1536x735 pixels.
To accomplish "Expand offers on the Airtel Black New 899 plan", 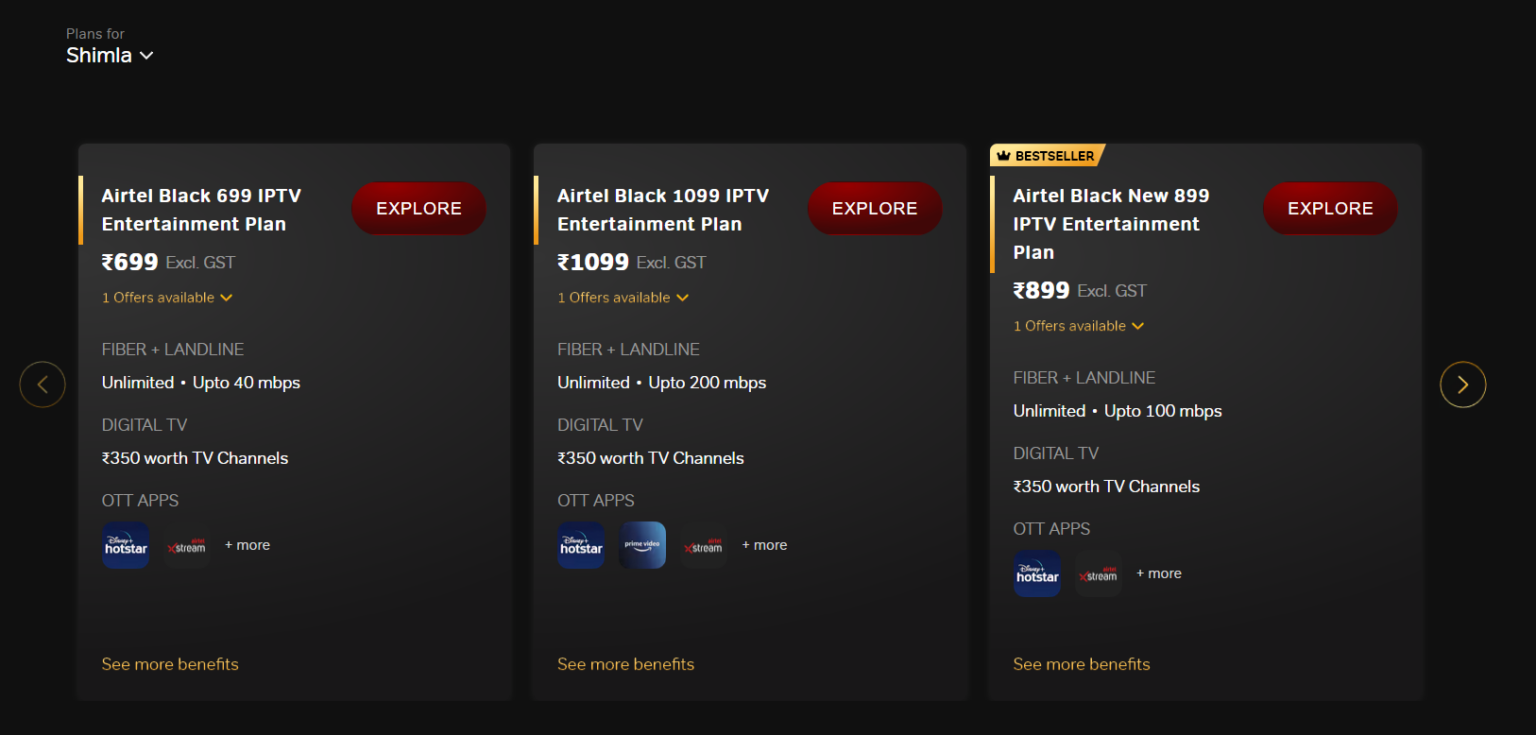I will pos(1079,325).
